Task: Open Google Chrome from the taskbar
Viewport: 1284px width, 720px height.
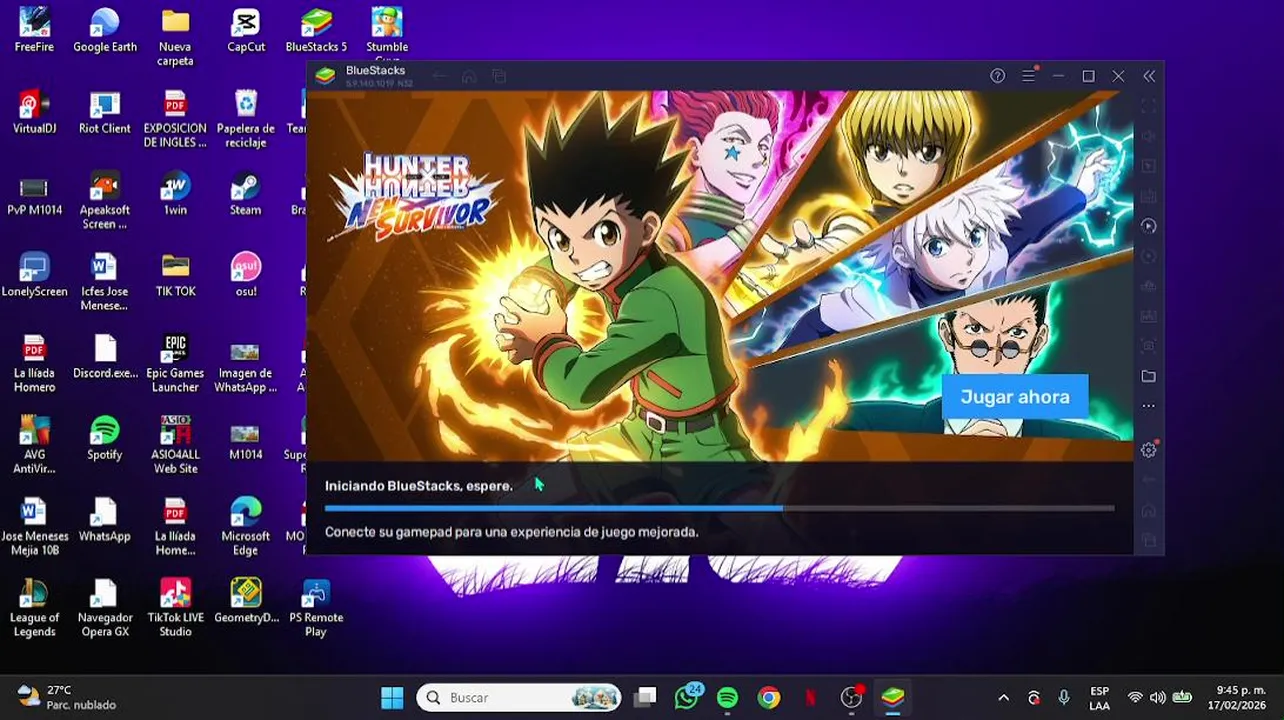Action: coord(769,697)
